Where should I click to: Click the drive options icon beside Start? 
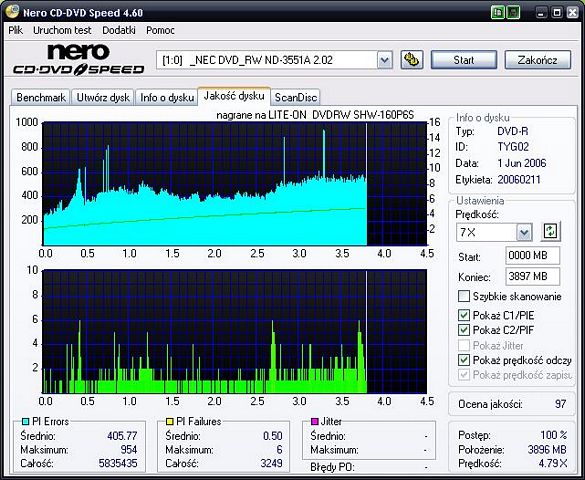412,60
